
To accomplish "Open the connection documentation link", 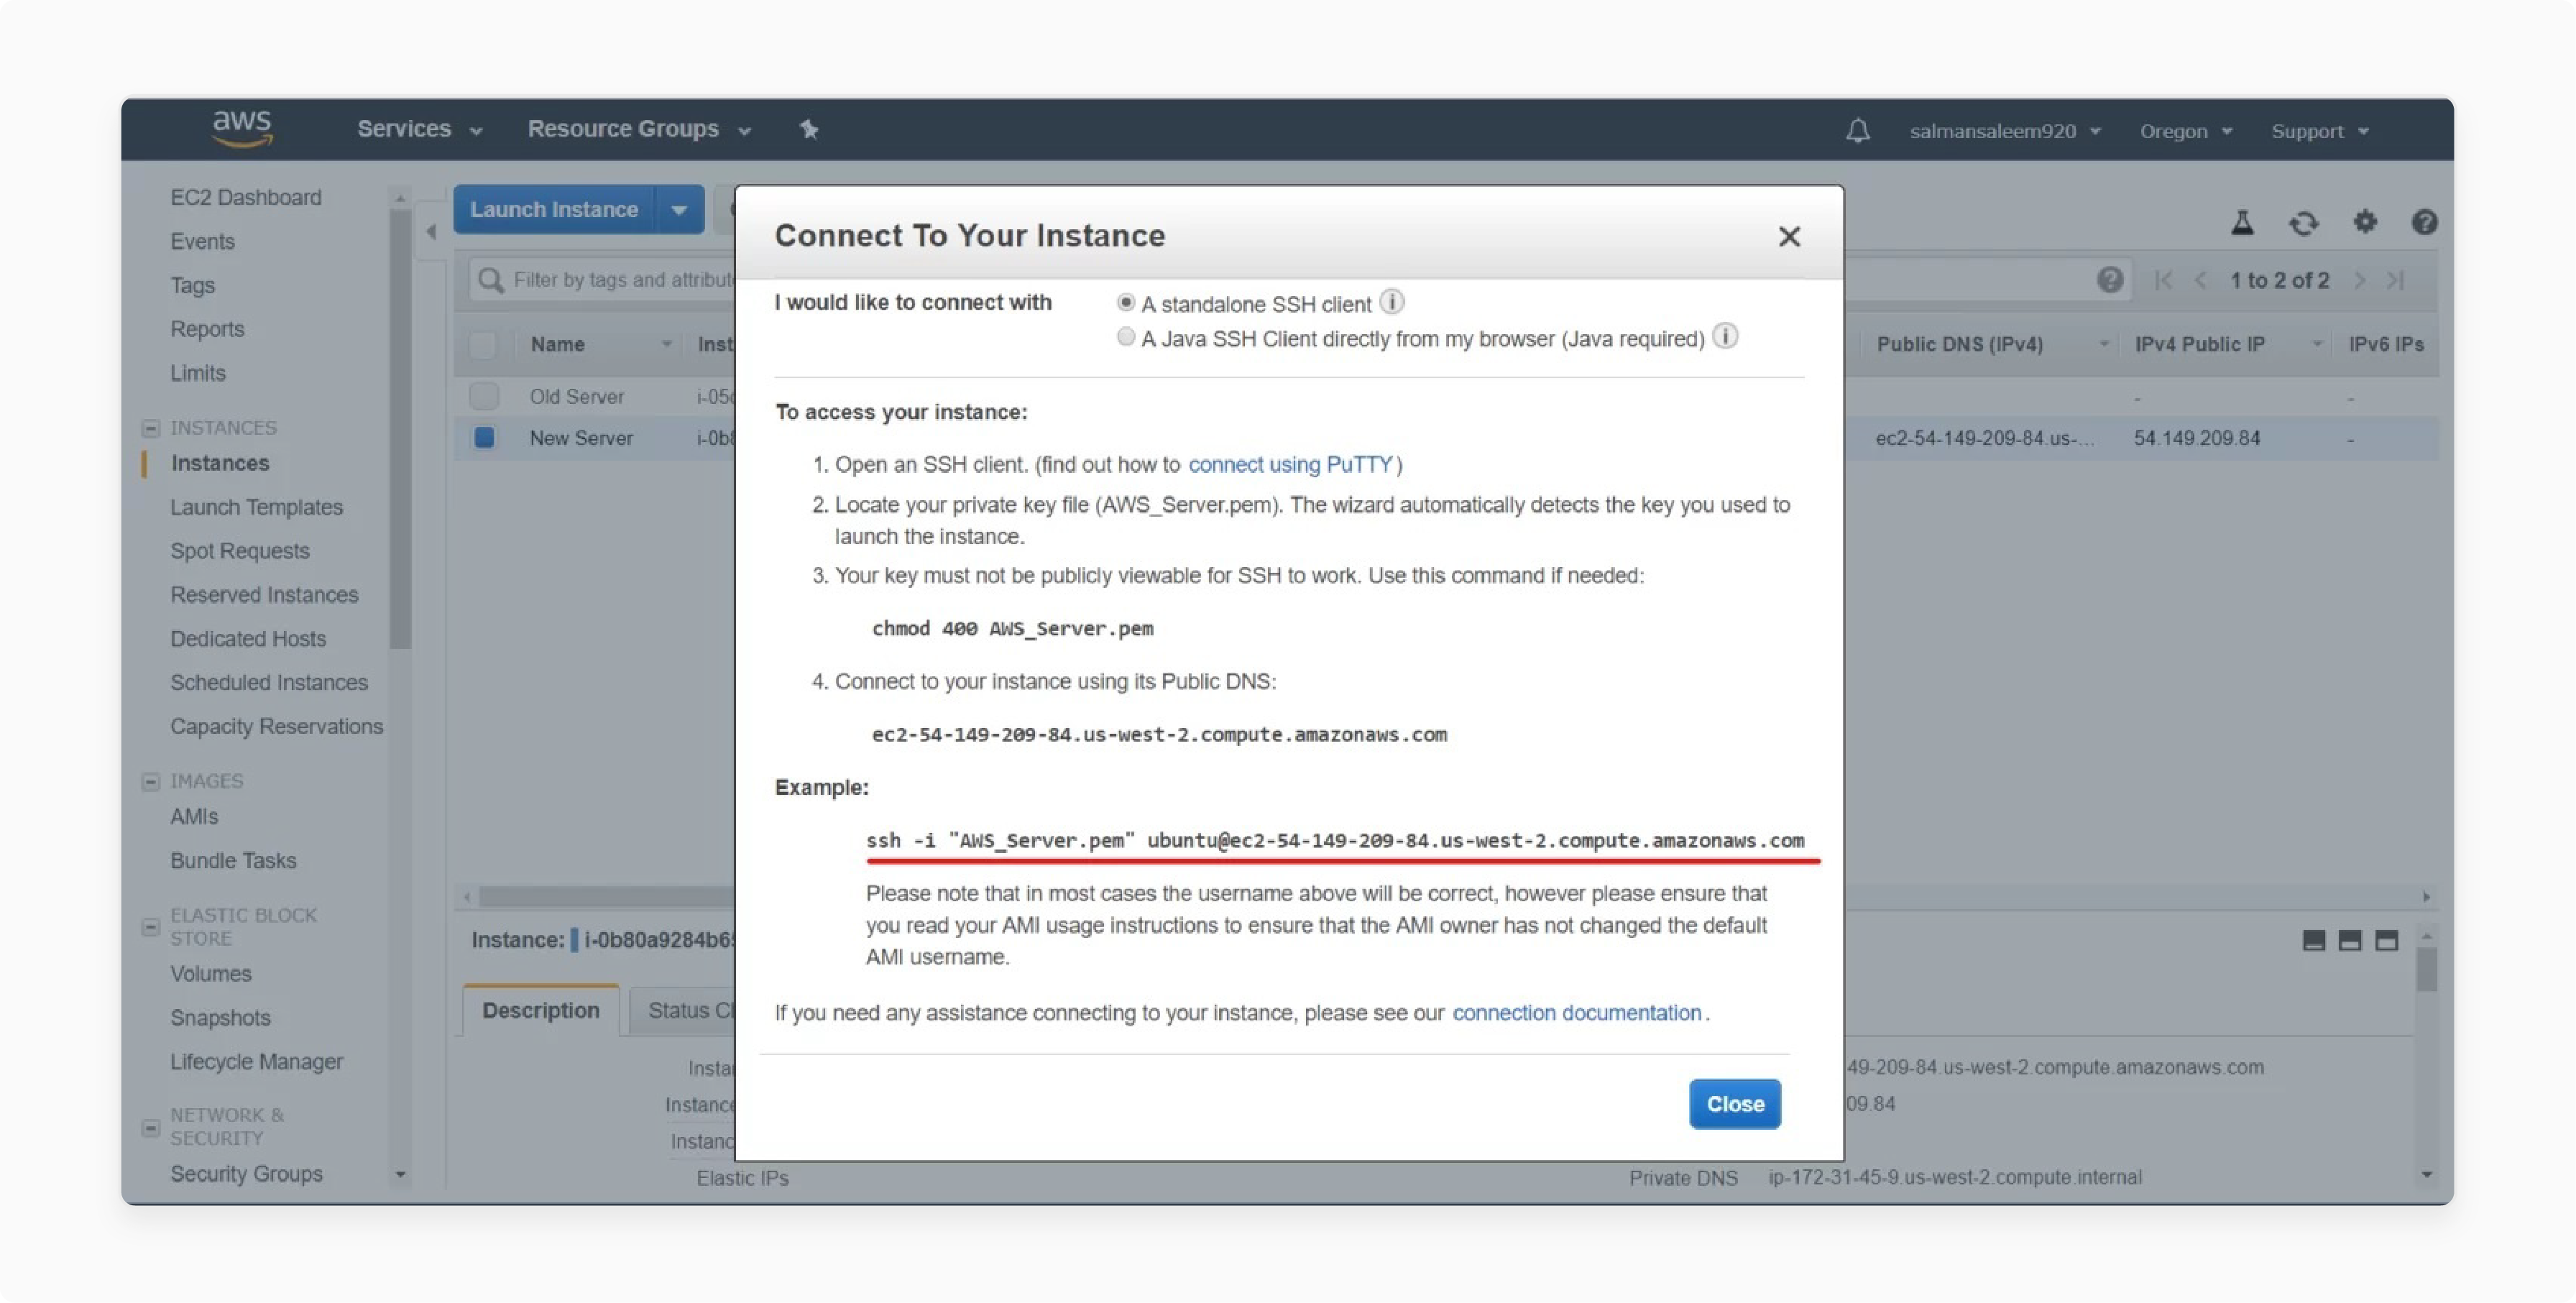I will (x=1577, y=1012).
